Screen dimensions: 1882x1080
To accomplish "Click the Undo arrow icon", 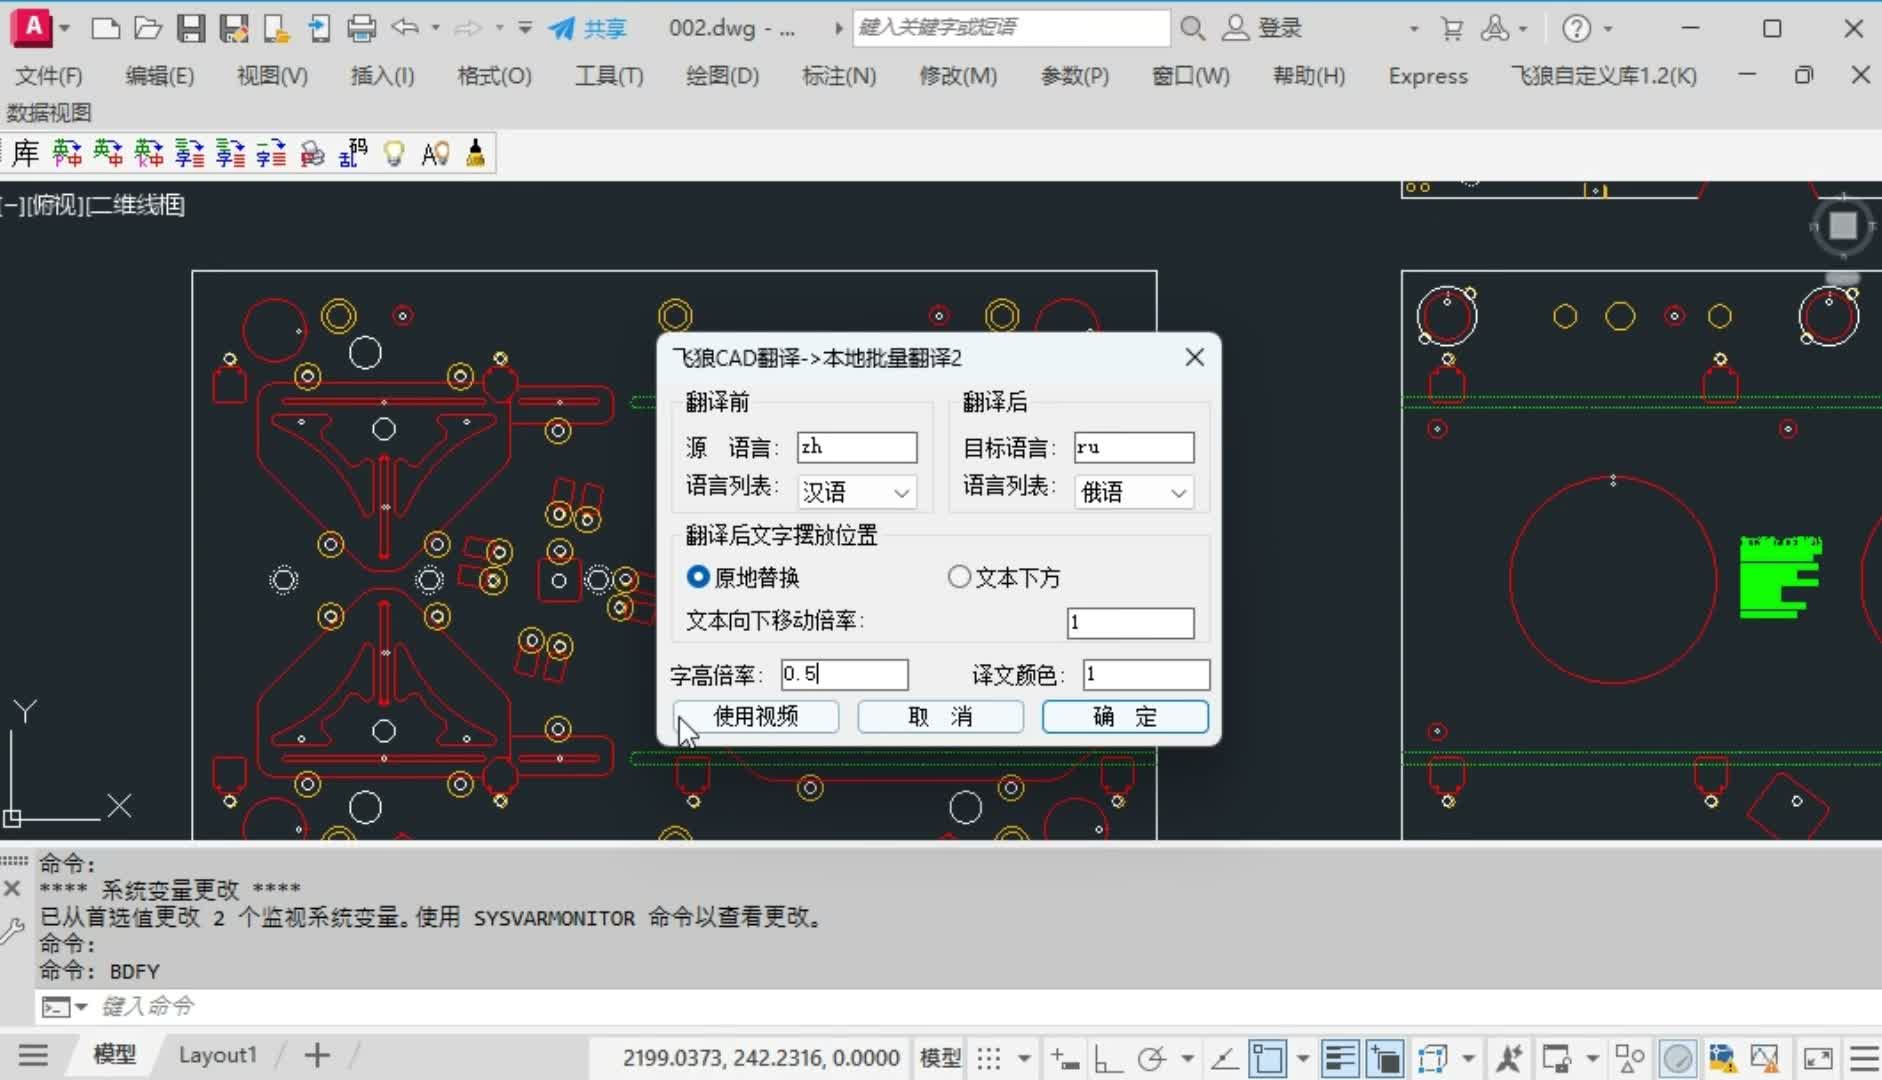I will click(405, 28).
